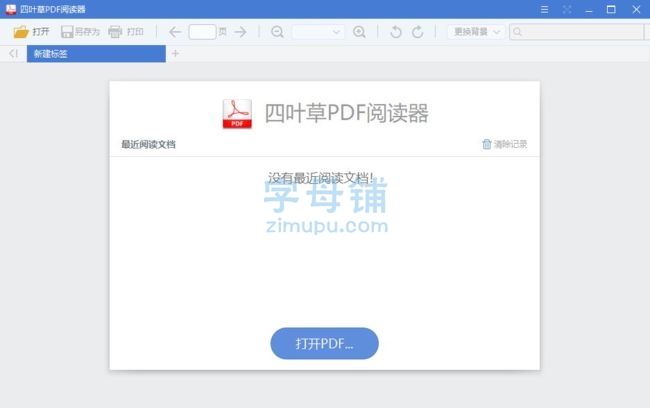The height and width of the screenshot is (408, 650).
Task: Add a new tab with plus icon
Action: point(175,53)
